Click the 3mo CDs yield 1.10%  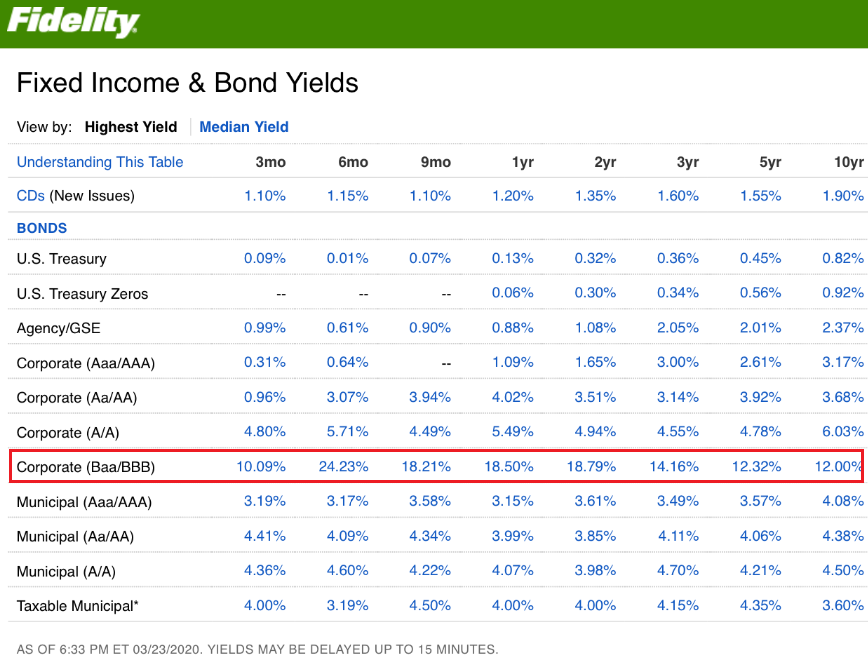tap(265, 196)
